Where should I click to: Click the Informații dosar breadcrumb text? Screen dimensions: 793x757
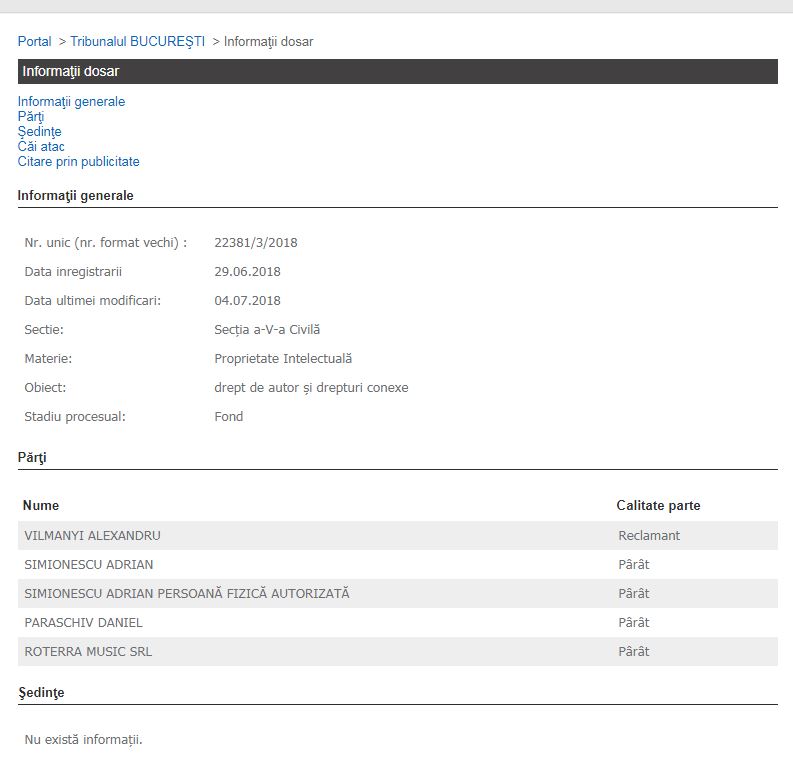coord(268,41)
